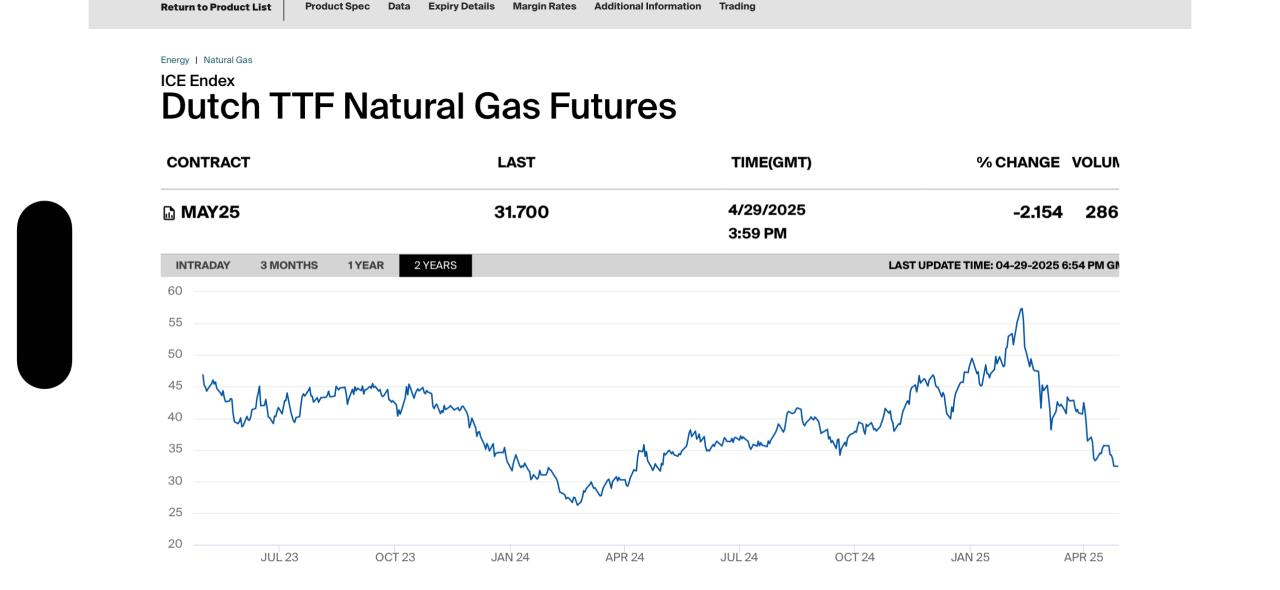The width and height of the screenshot is (1280, 590).
Task: Go to Additional Information tab
Action: (647, 6)
